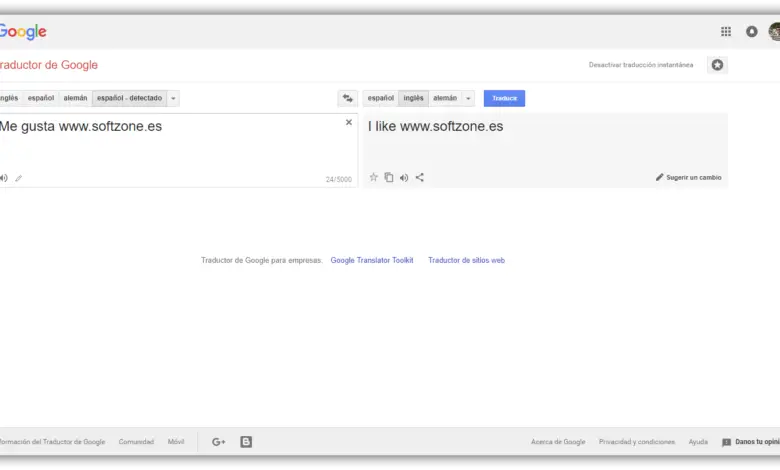
Task: Turn on handwriting input pencil
Action: point(18,178)
